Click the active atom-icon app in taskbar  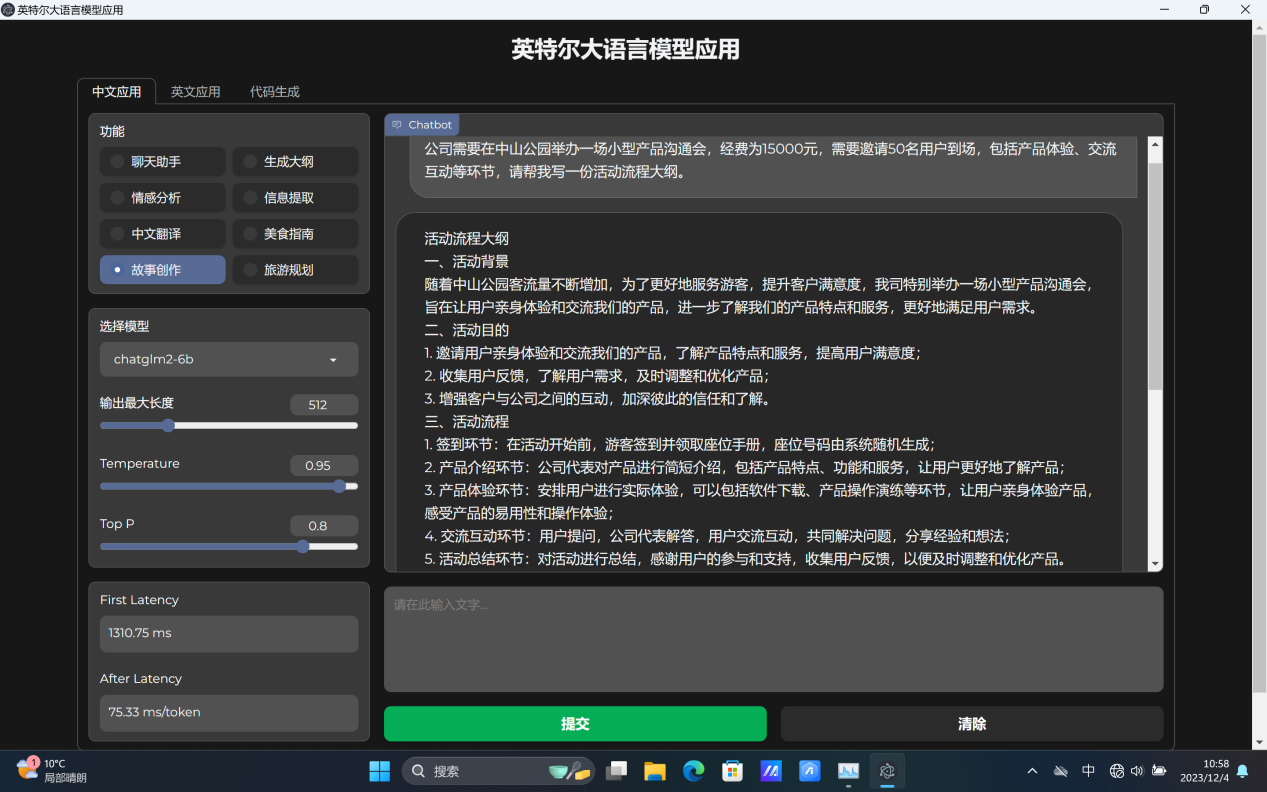pos(887,771)
